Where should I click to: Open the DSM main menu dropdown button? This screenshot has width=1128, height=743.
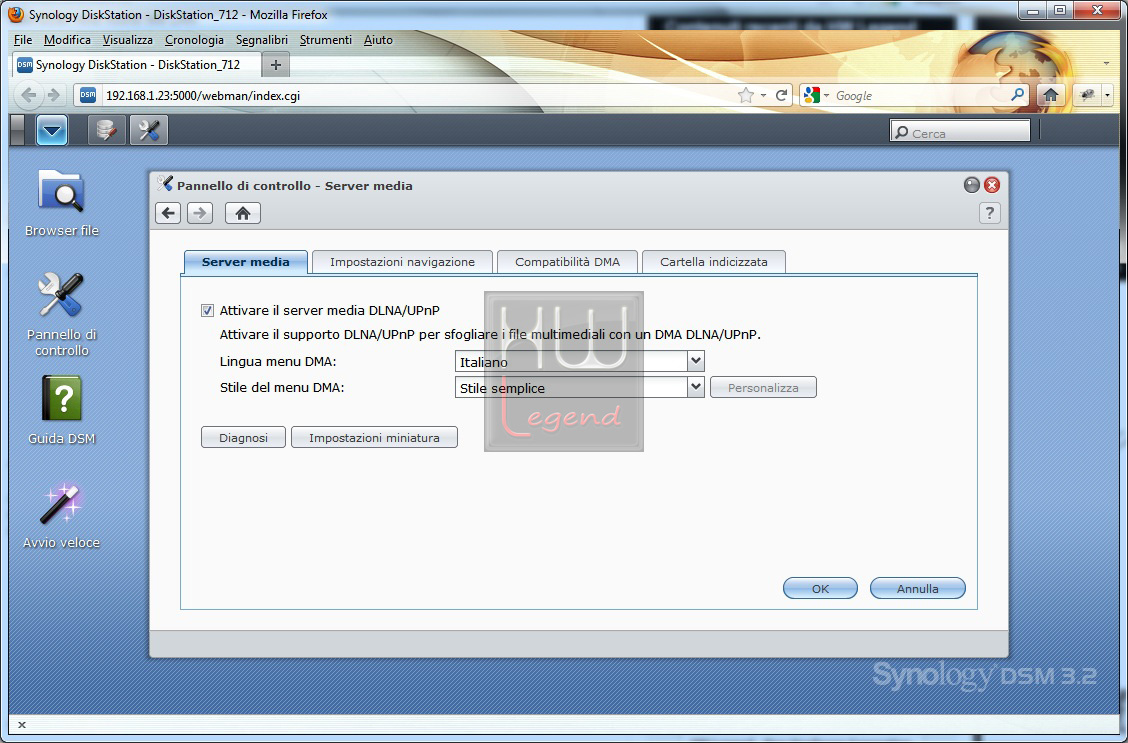[x=52, y=130]
